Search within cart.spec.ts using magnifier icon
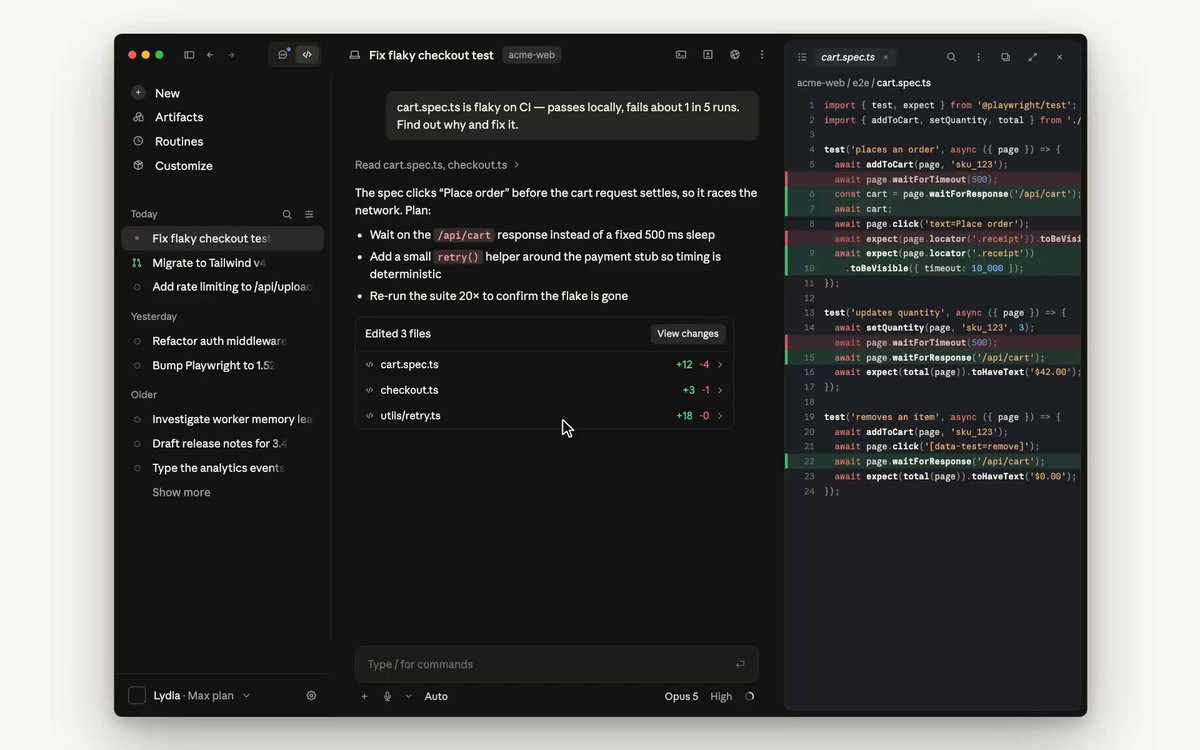This screenshot has width=1200, height=750. 951,57
